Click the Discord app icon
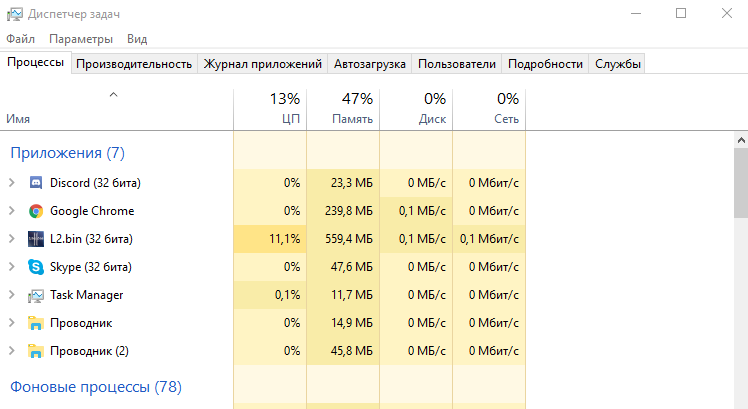This screenshot has height=409, width=748. (x=36, y=183)
